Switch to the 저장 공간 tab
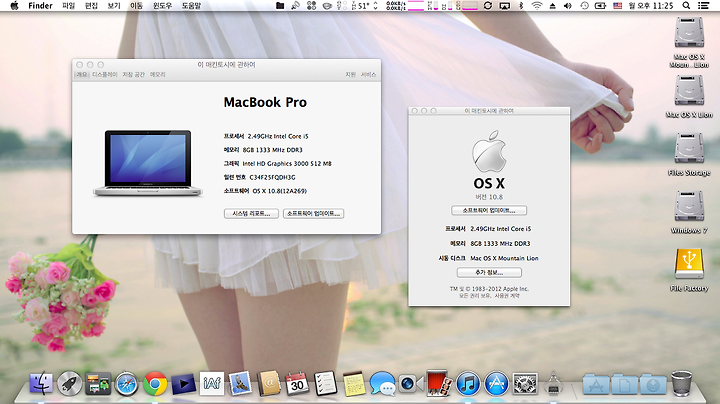Viewport: 720px width, 404px height. pyautogui.click(x=134, y=74)
